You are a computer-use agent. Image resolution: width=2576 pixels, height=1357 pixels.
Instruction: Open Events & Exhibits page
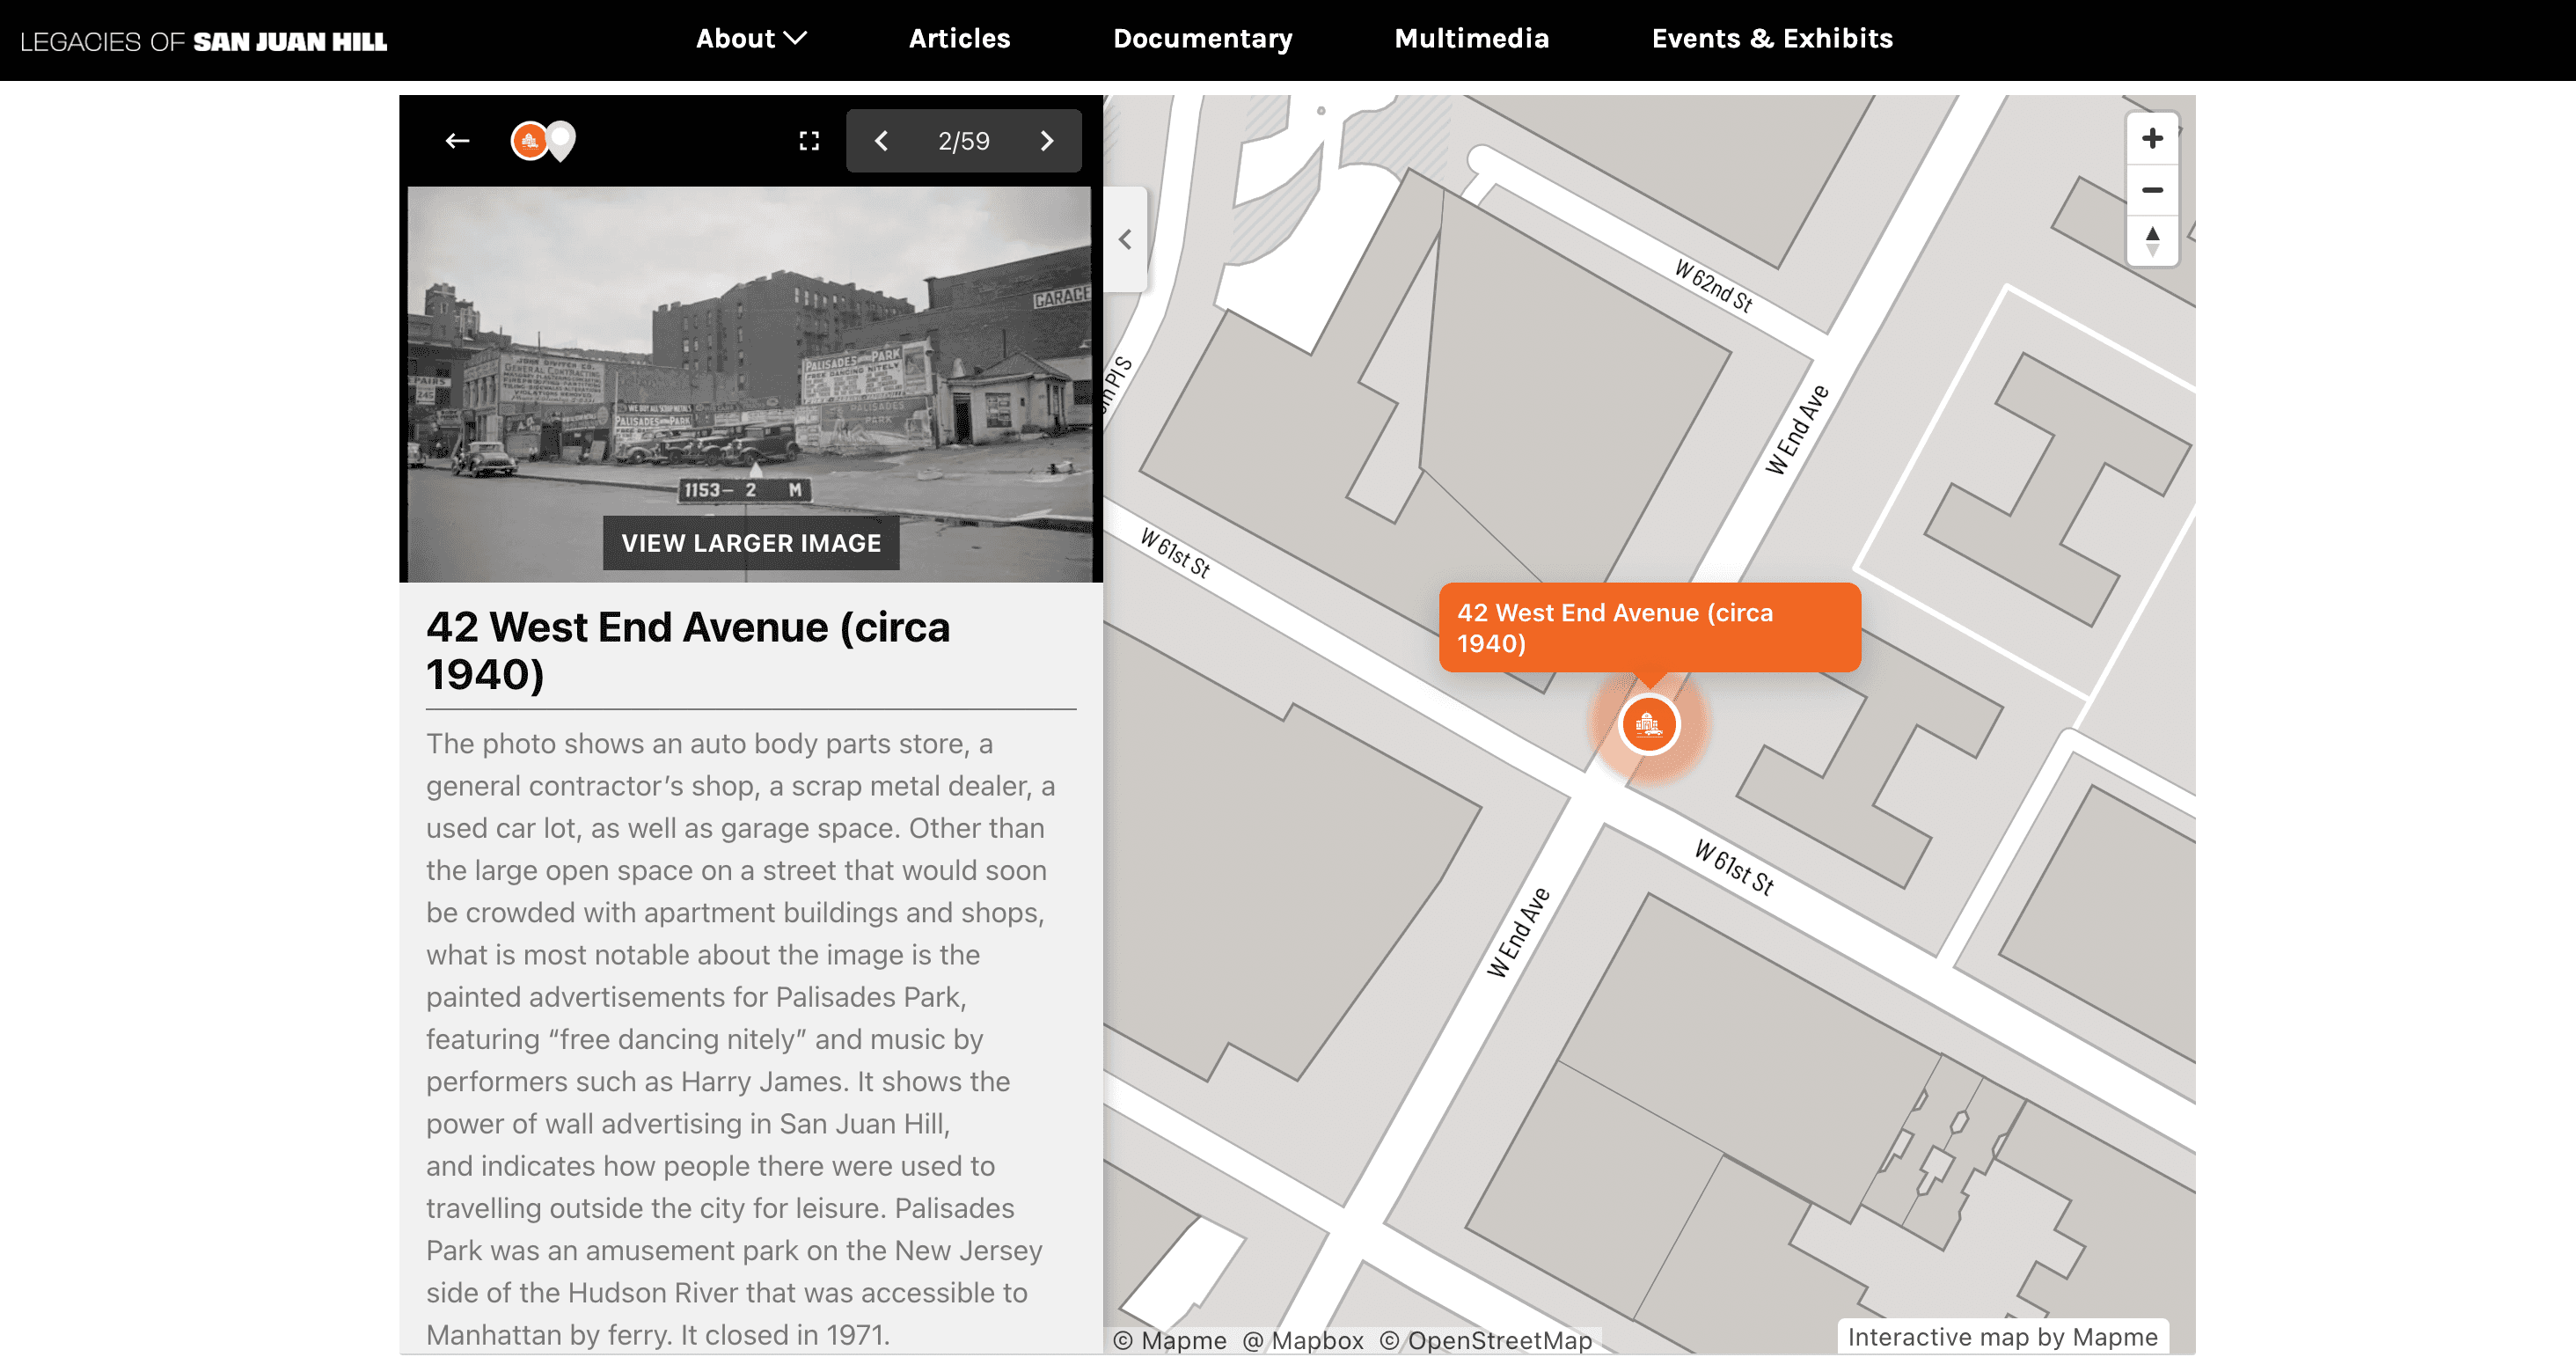point(1772,39)
